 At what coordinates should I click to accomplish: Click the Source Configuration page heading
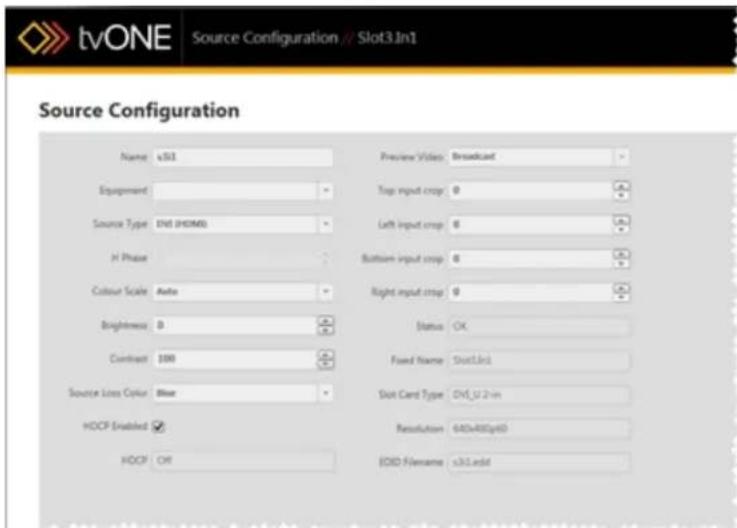tap(139, 111)
